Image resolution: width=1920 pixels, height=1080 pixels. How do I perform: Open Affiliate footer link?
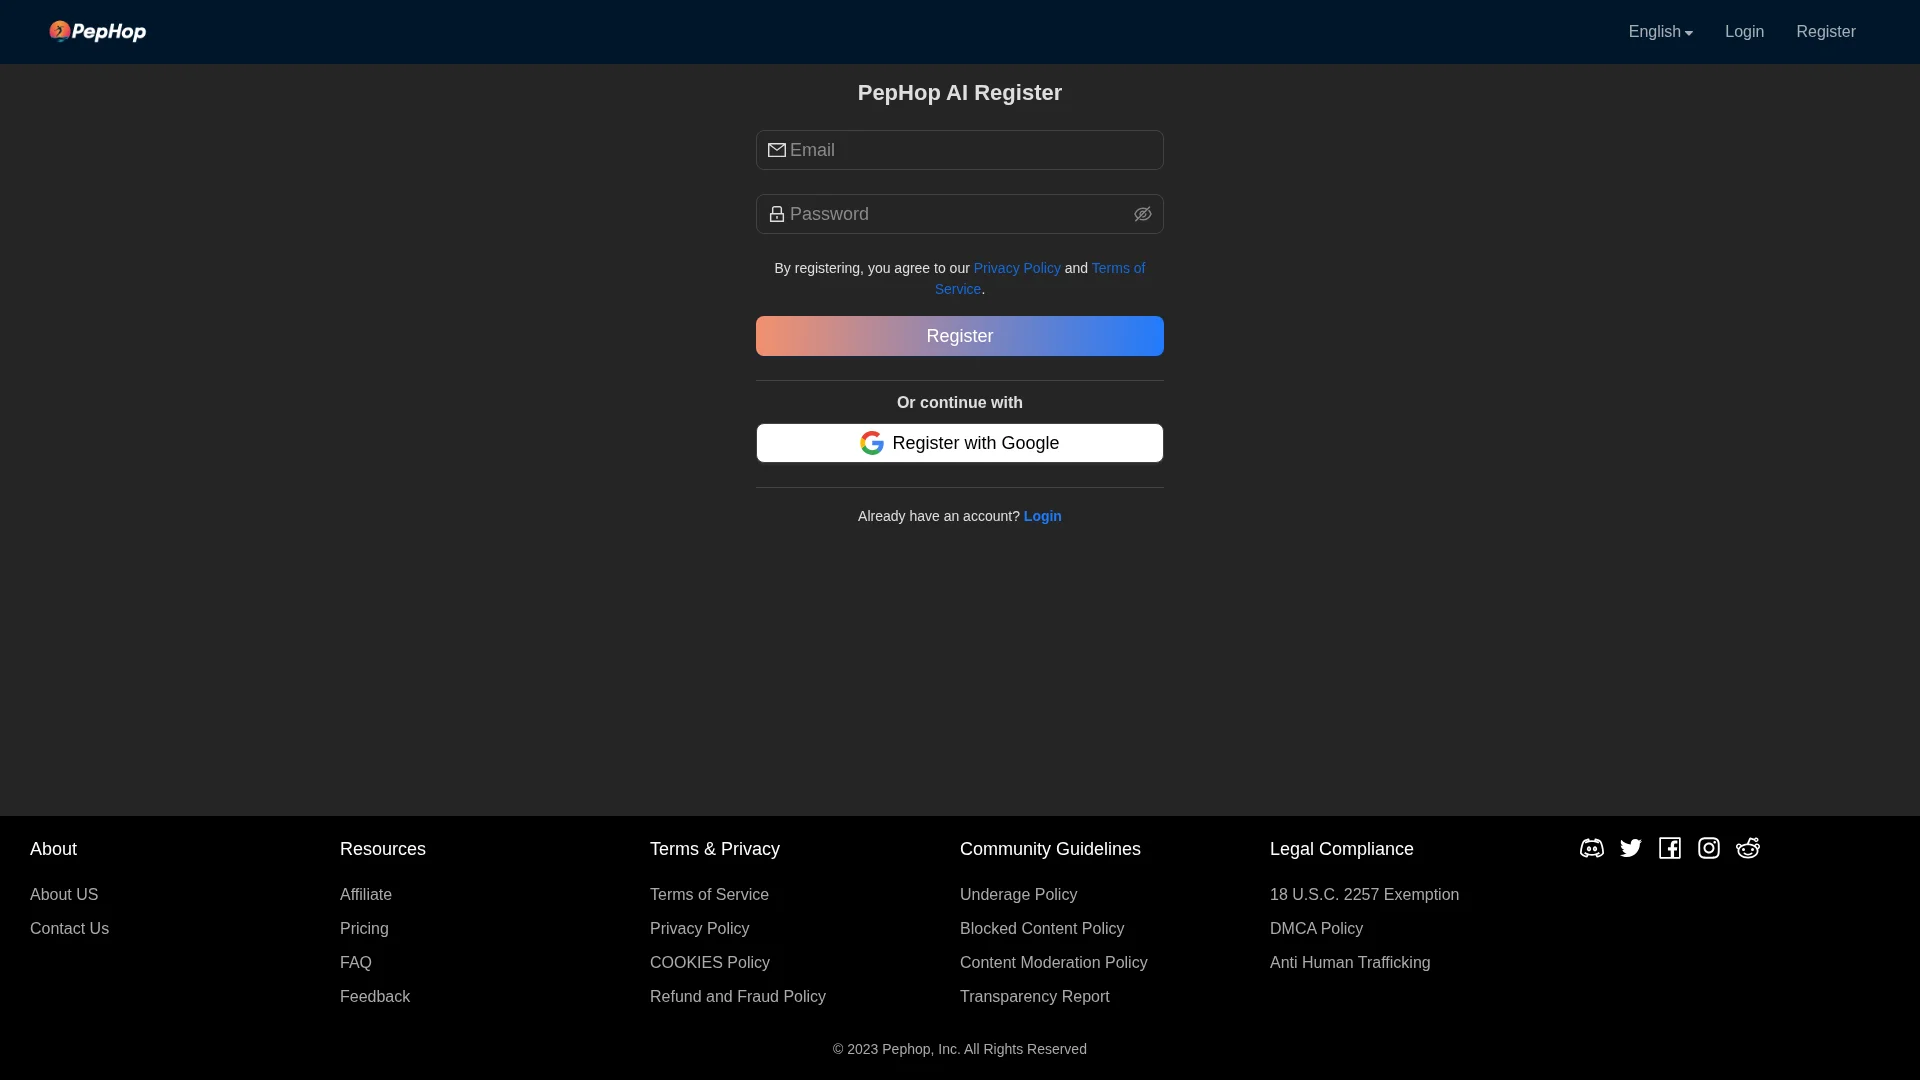tap(366, 895)
